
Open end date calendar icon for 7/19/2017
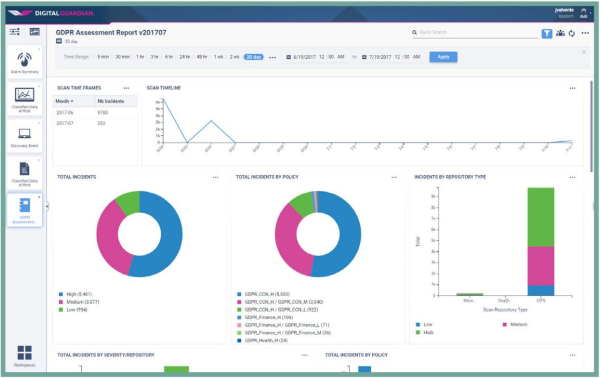click(x=364, y=57)
